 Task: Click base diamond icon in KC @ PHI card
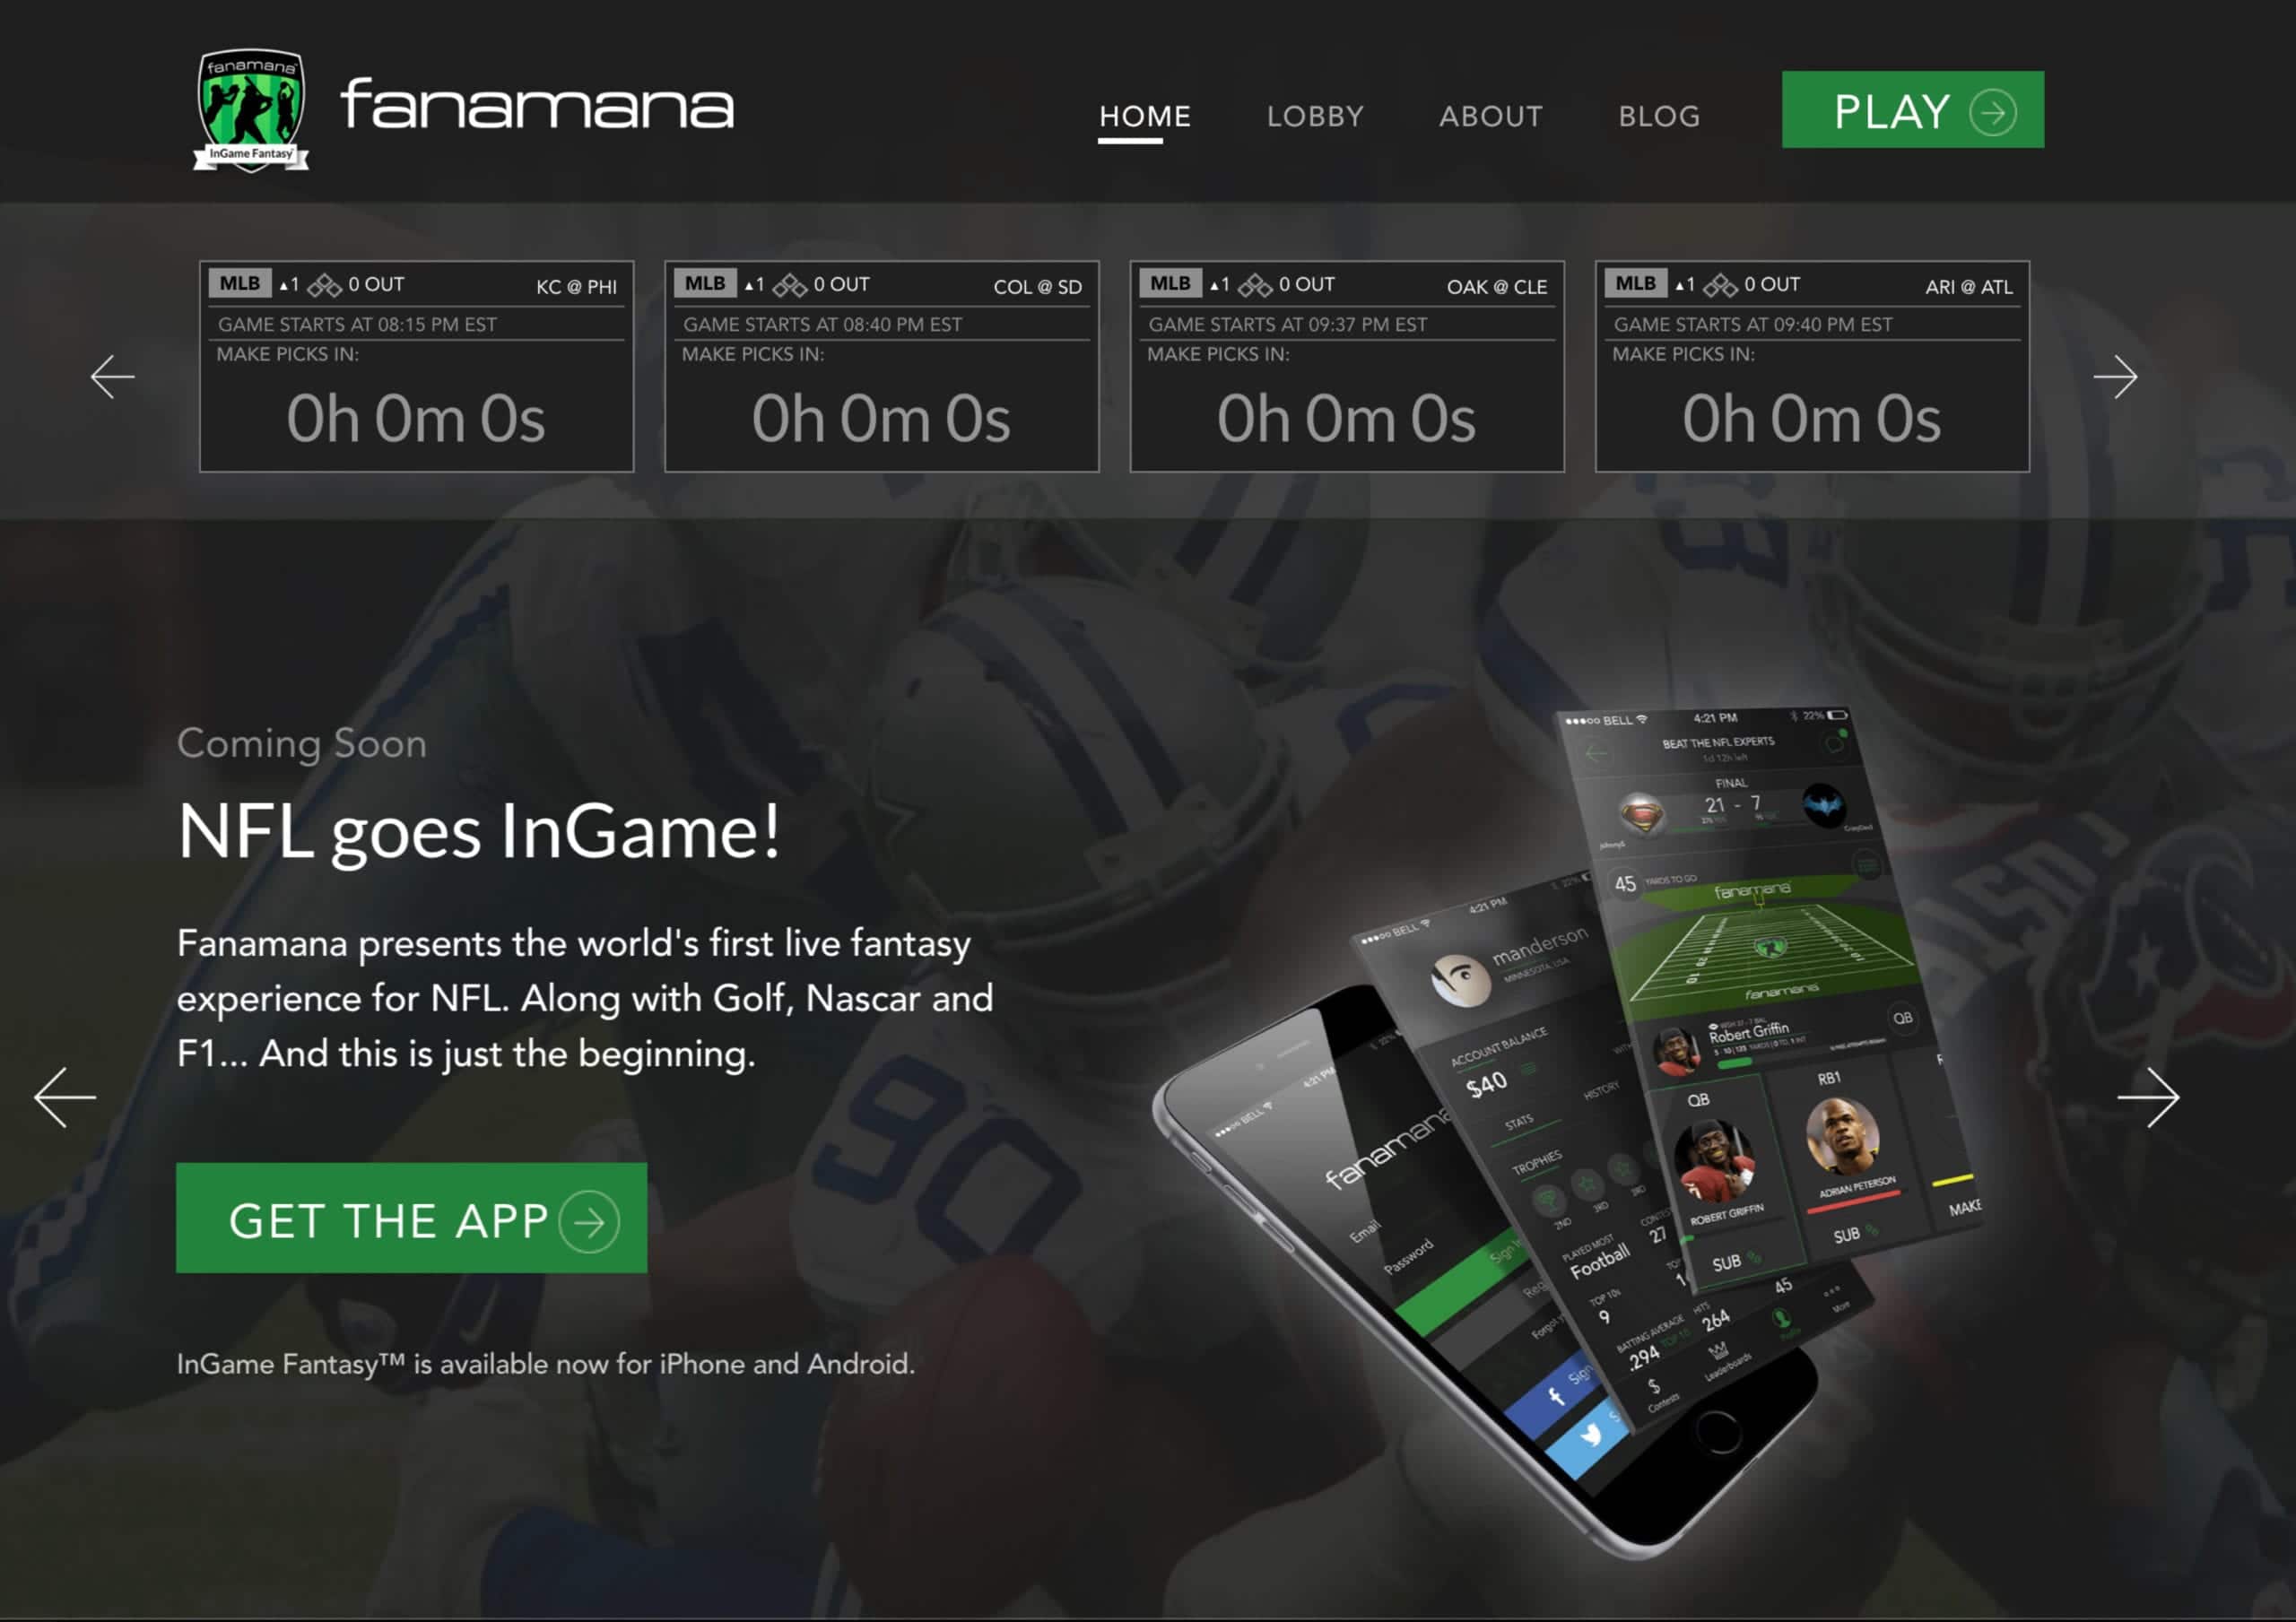coord(324,286)
